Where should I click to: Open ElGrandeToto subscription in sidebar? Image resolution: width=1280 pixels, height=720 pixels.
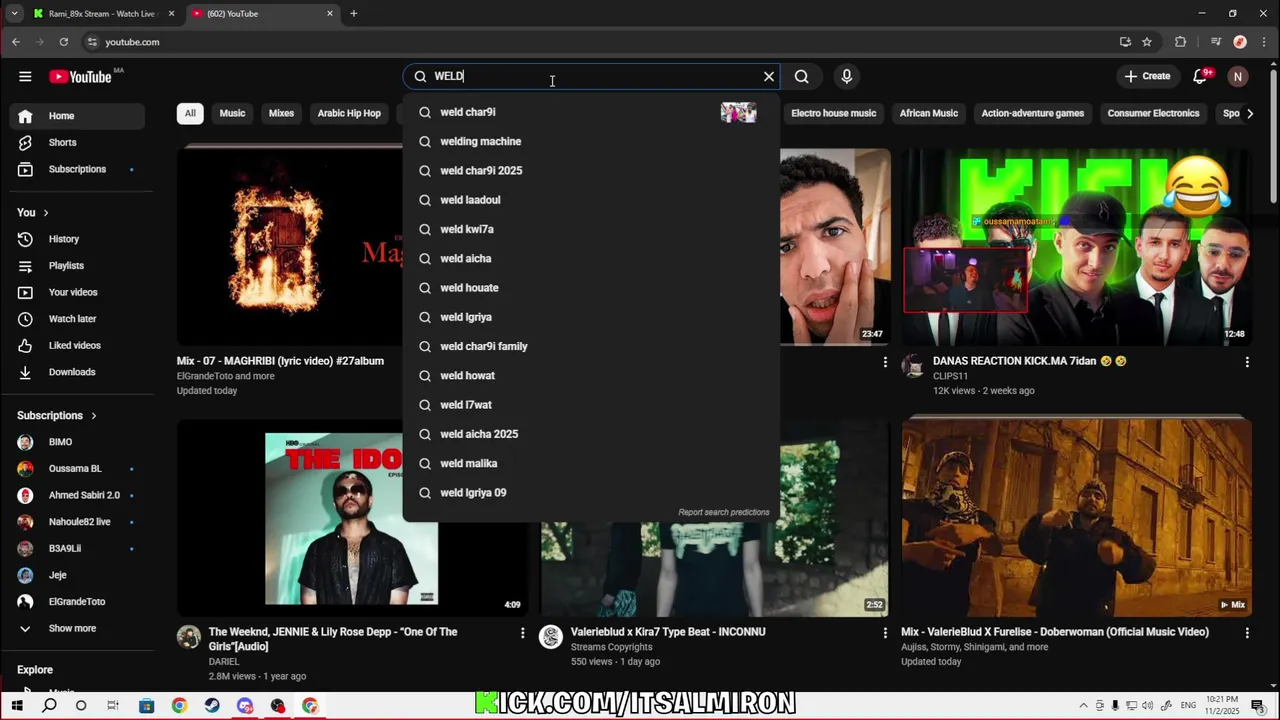click(x=78, y=602)
